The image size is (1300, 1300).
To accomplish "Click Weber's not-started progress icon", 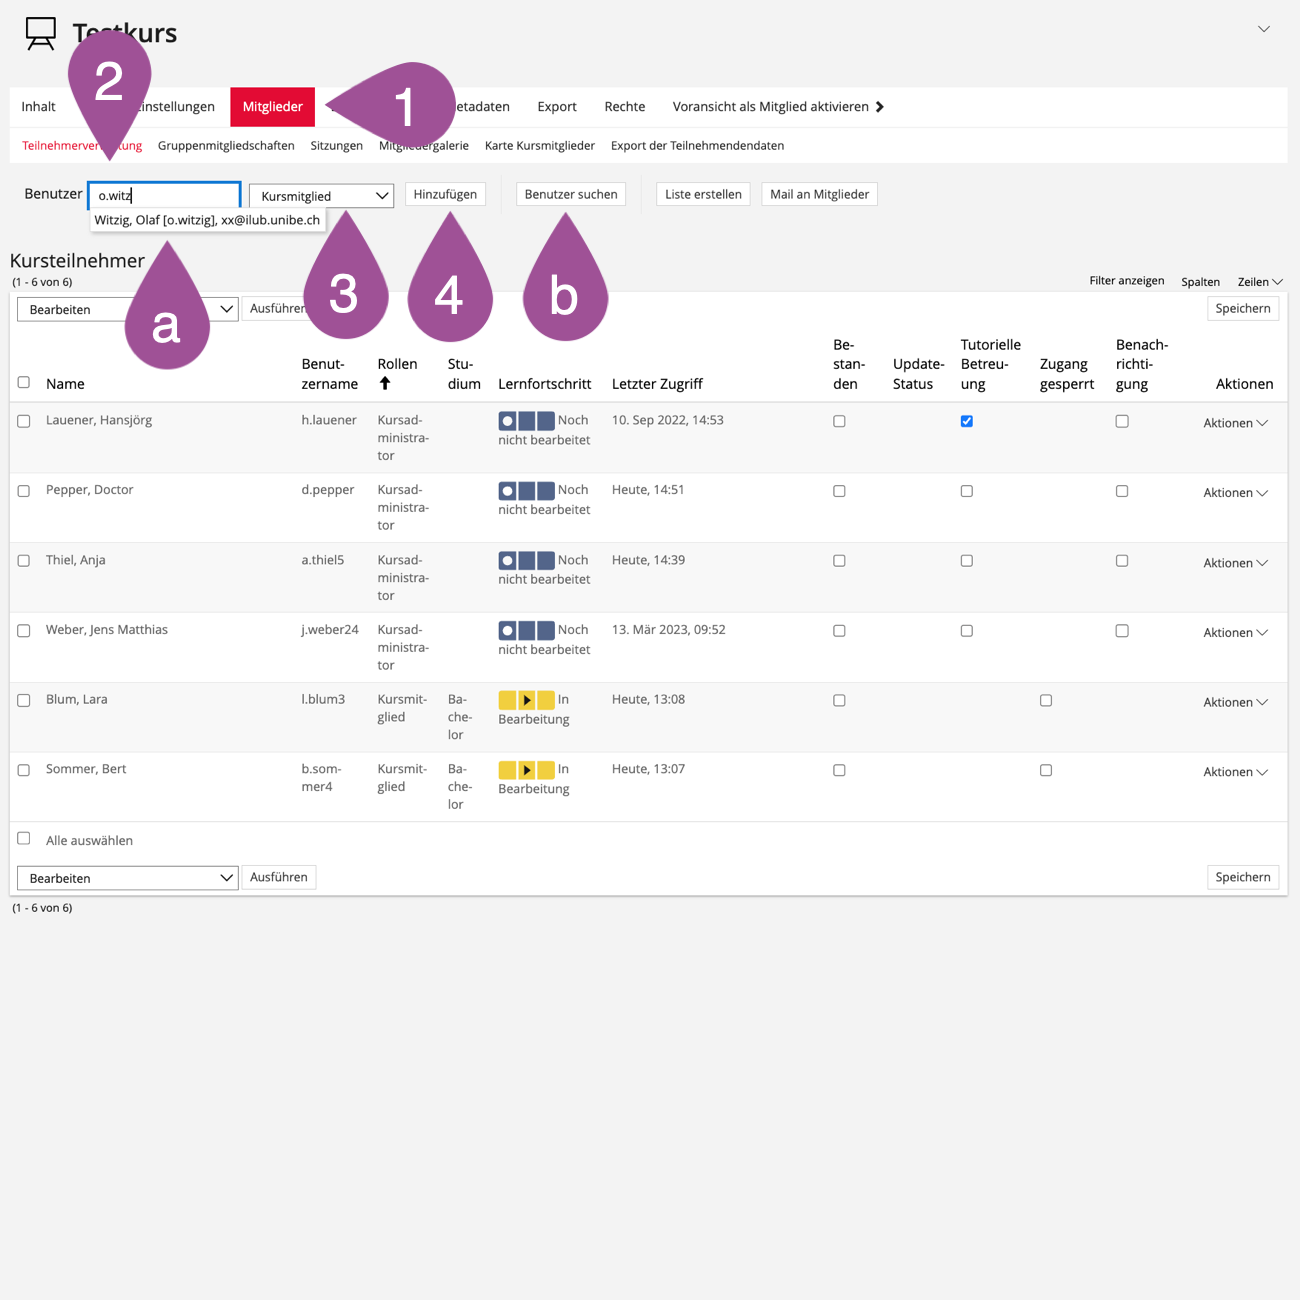I will coord(526,631).
